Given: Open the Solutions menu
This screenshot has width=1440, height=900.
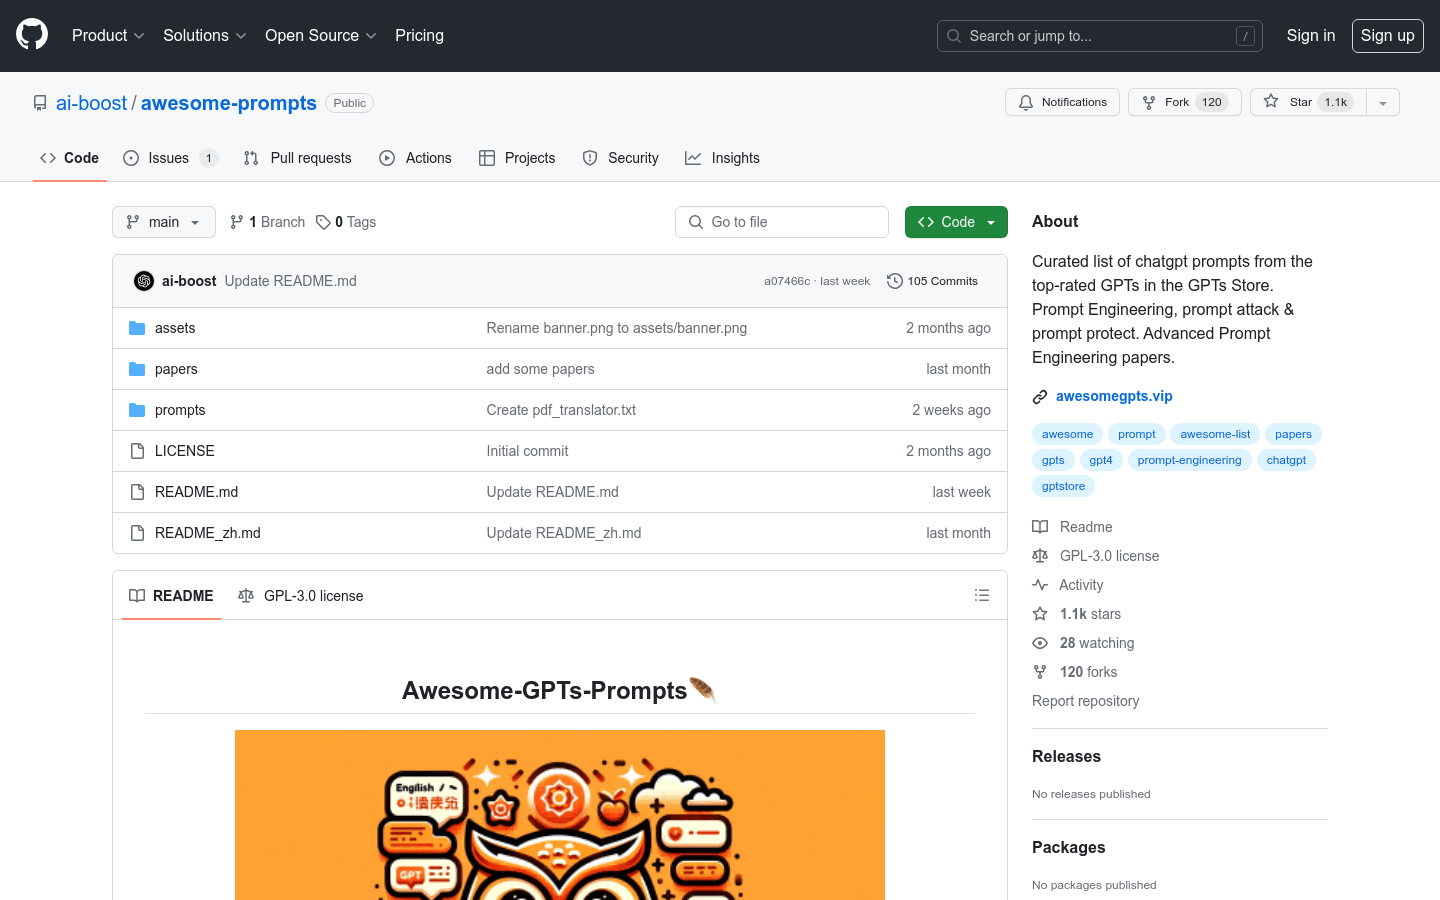Looking at the screenshot, I should (x=204, y=35).
